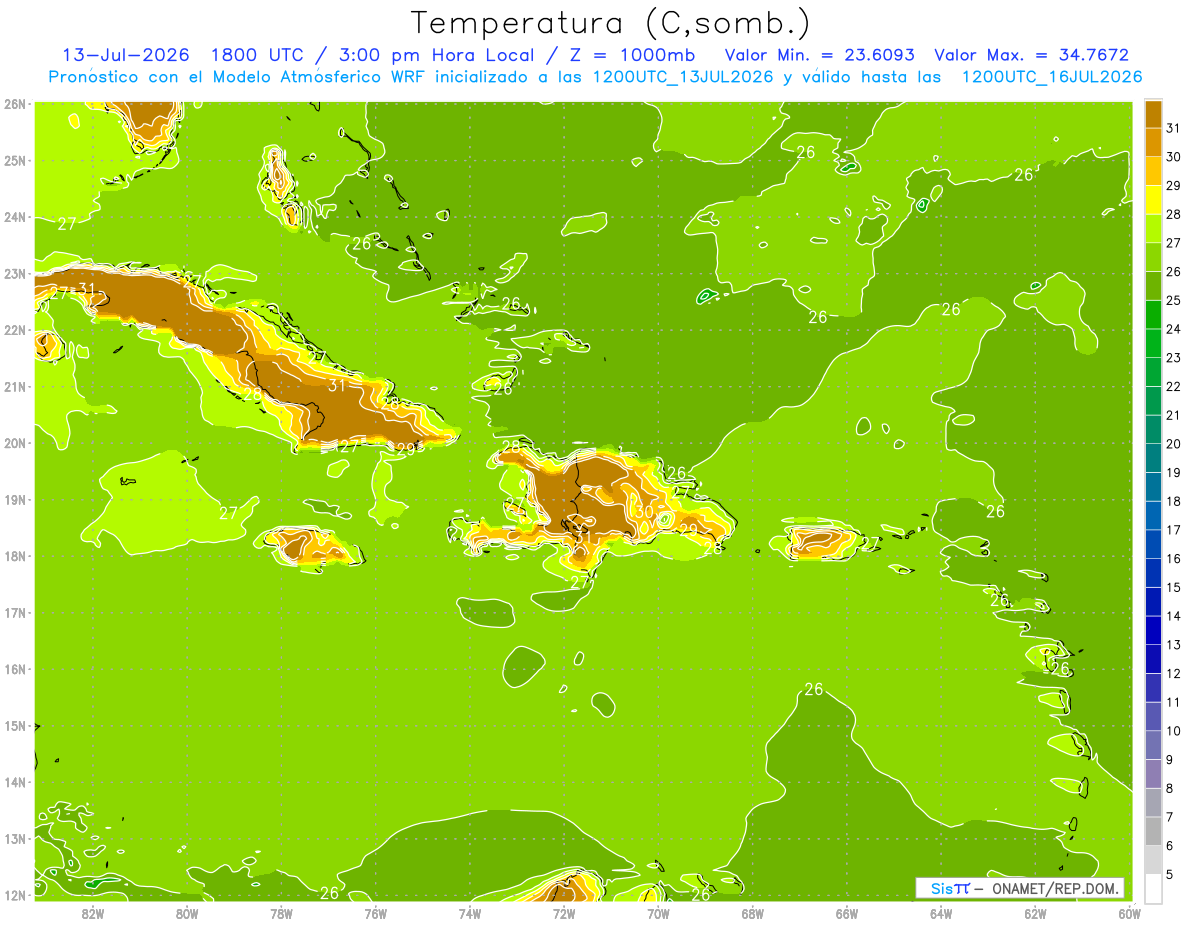Click the '82W' longitude axis label
1200x927 pixels.
(93, 913)
